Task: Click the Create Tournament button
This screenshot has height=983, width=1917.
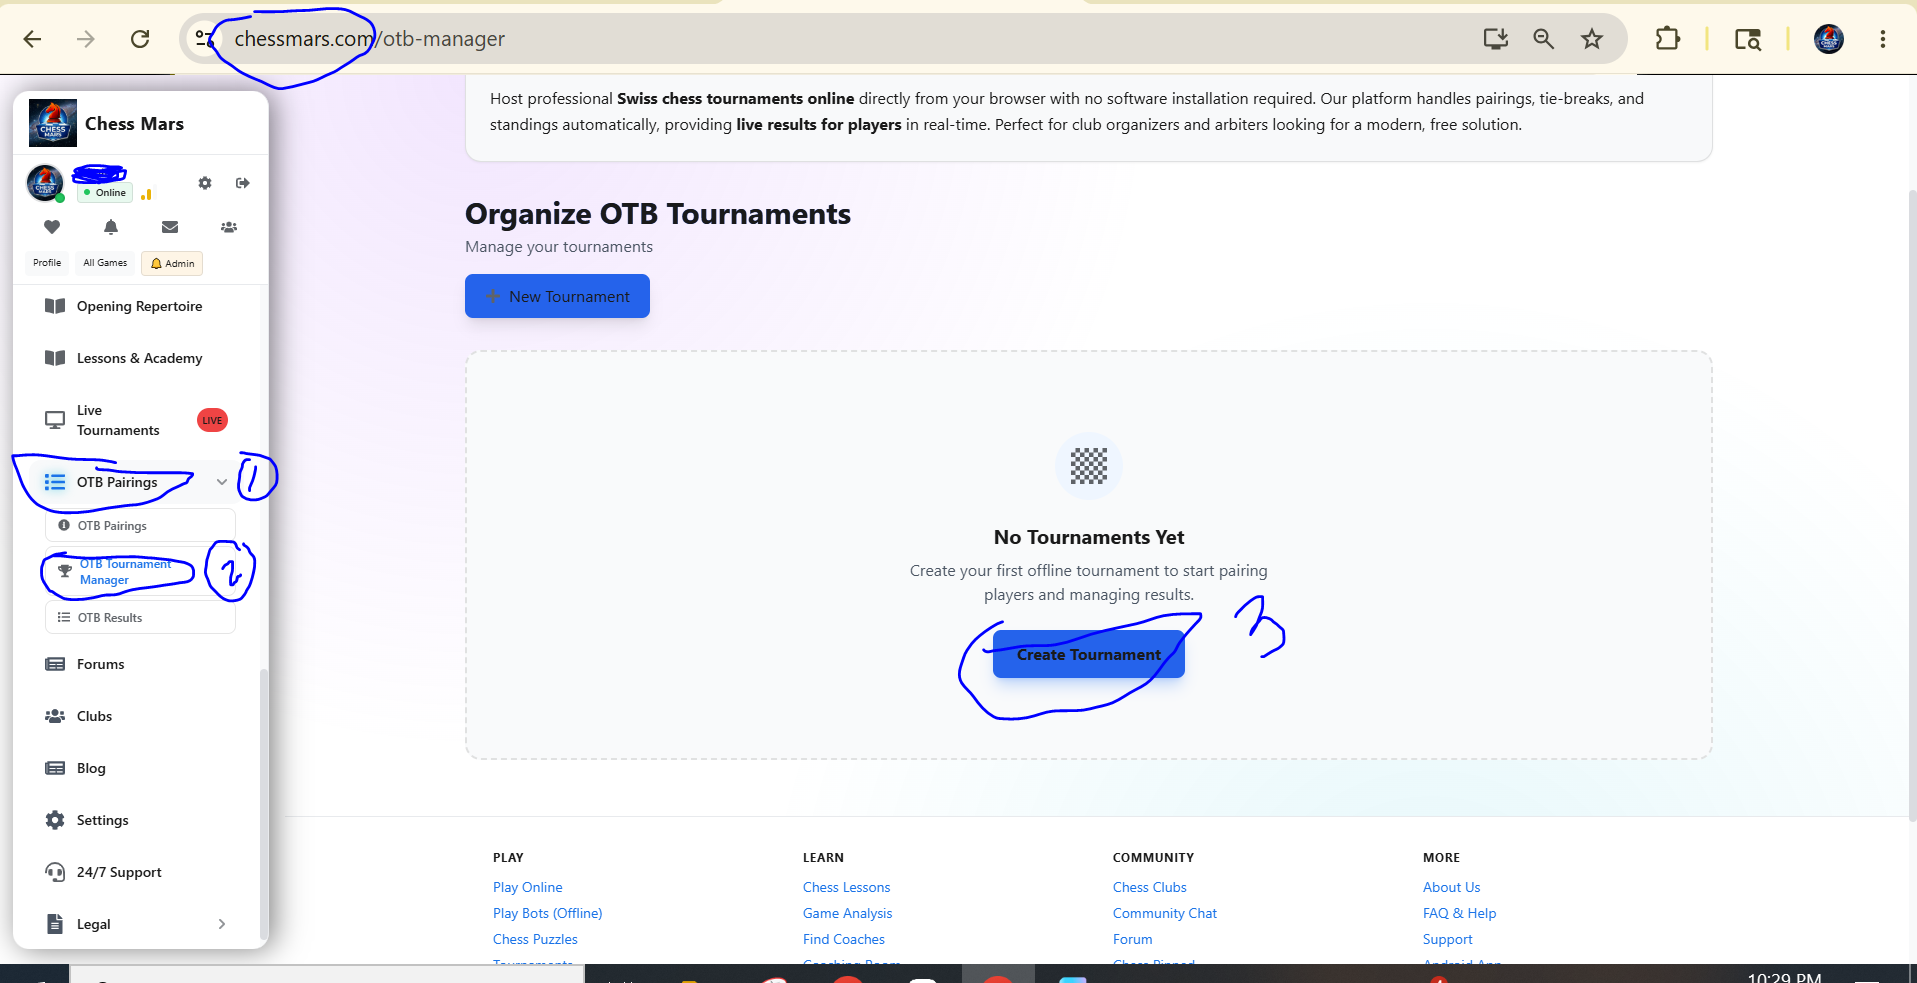Action: (1088, 655)
